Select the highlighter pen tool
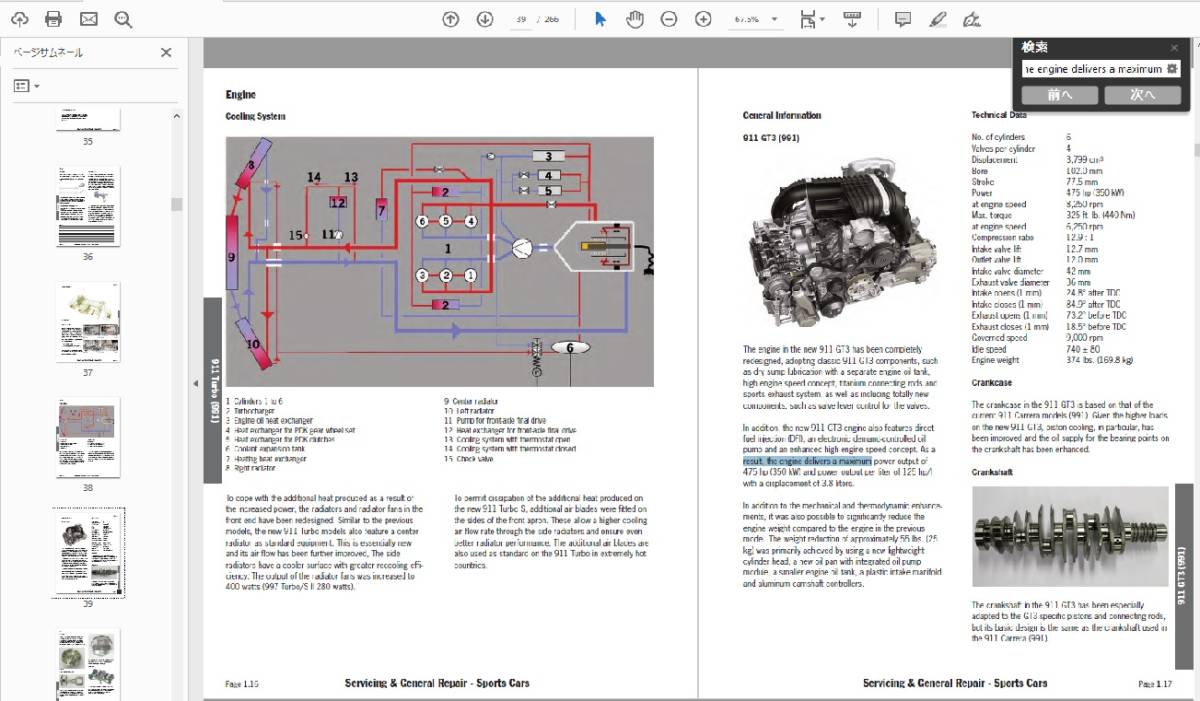The height and width of the screenshot is (701, 1200). coord(937,19)
